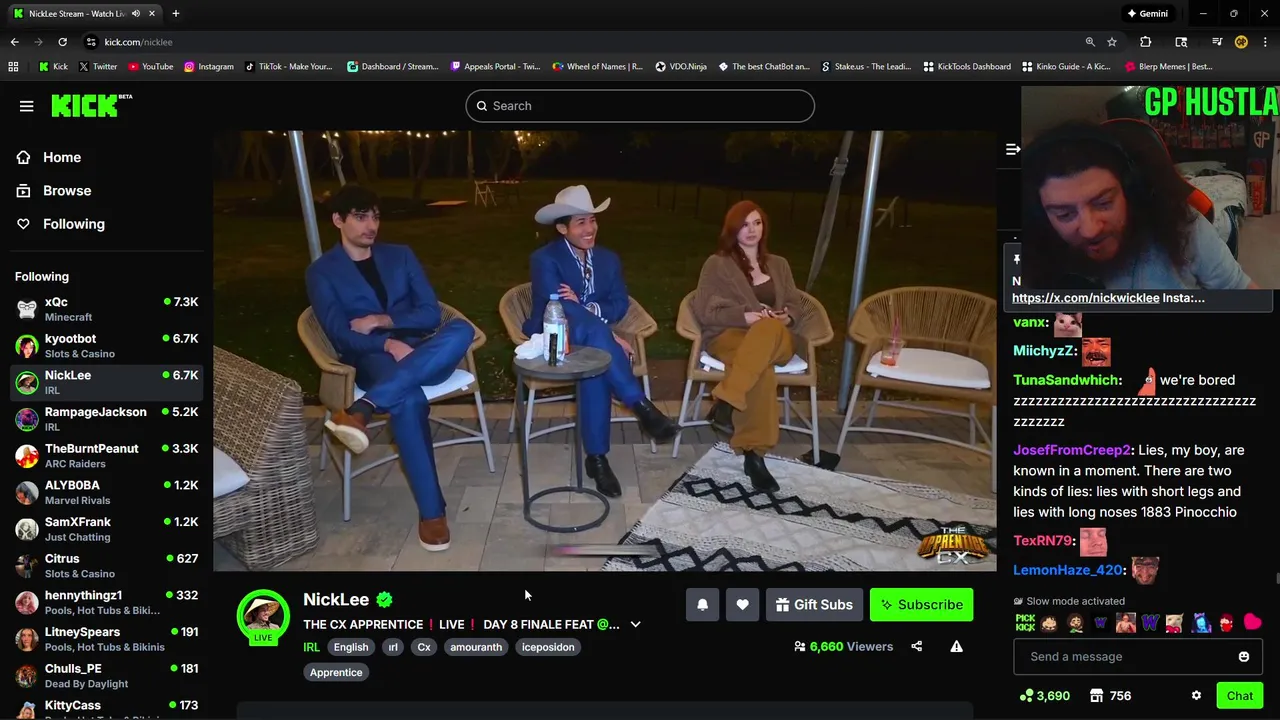This screenshot has height=720, width=1280.
Task: Open the Chrome profile avatar
Action: [1241, 42]
